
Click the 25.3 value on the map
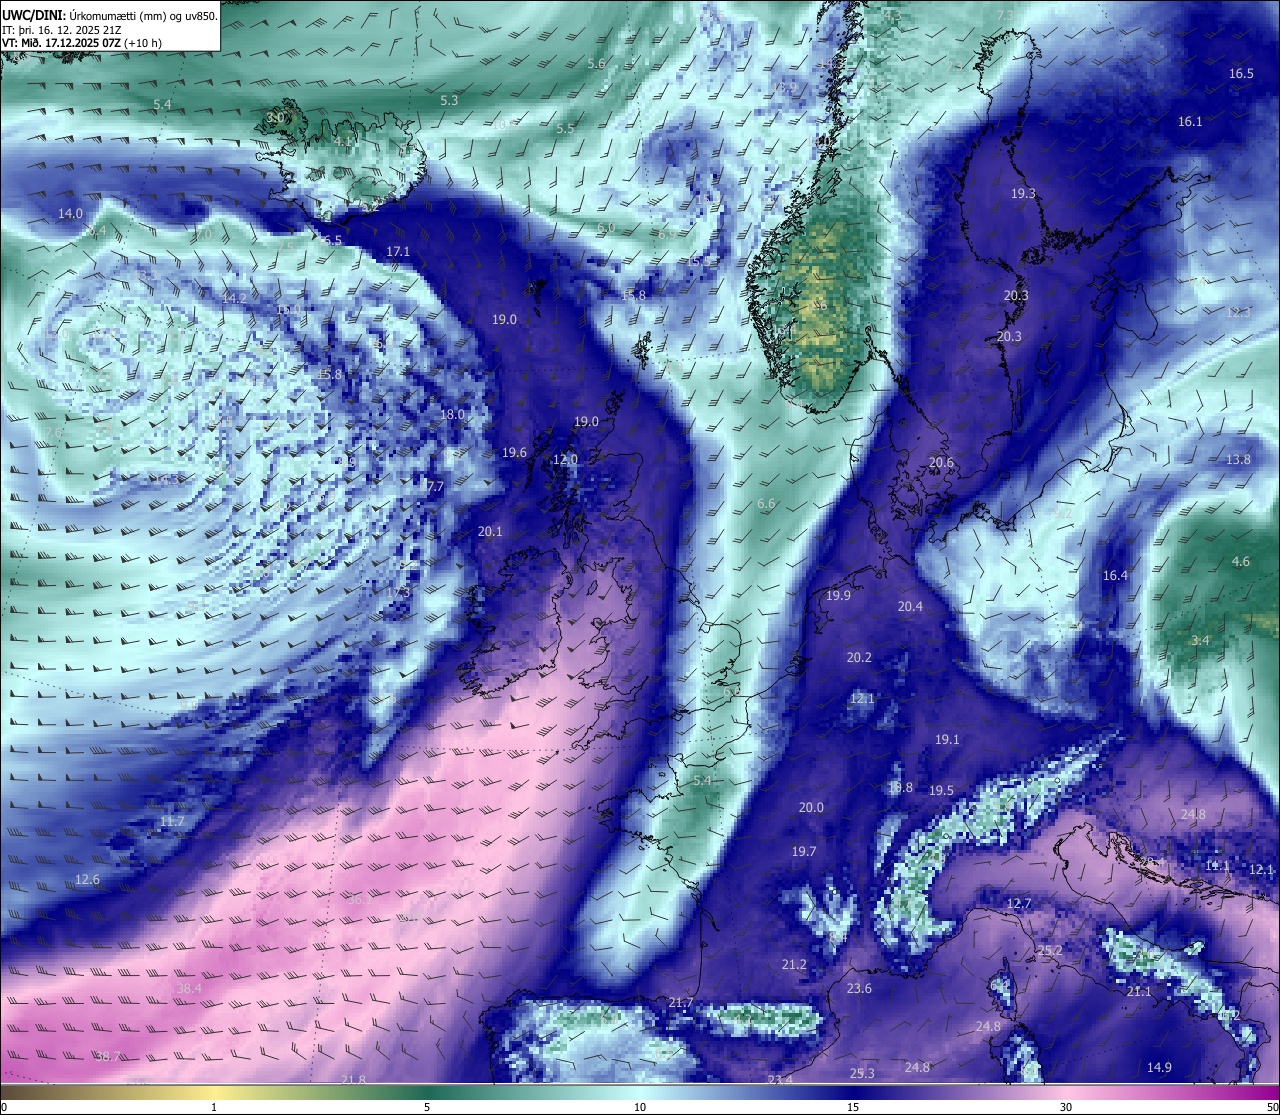(x=862, y=1074)
